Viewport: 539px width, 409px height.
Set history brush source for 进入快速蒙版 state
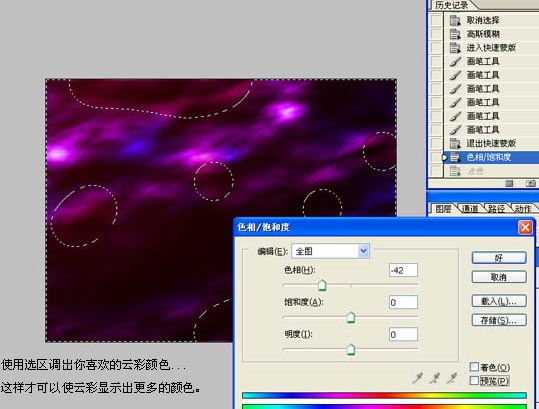[437, 48]
